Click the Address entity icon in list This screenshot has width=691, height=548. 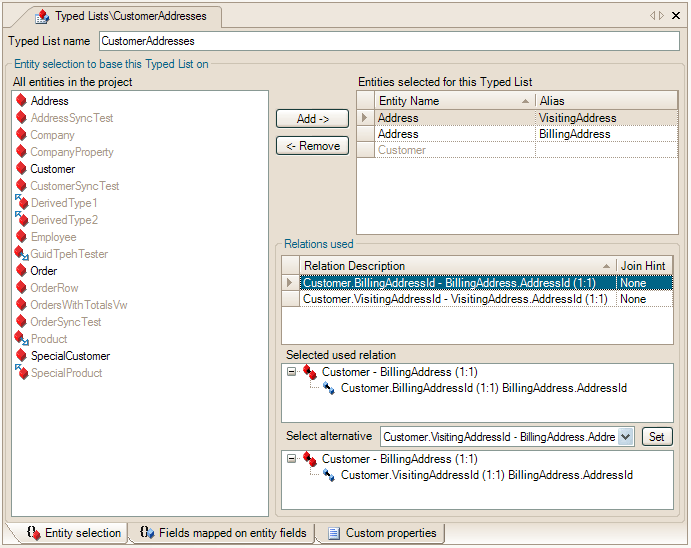(x=21, y=101)
